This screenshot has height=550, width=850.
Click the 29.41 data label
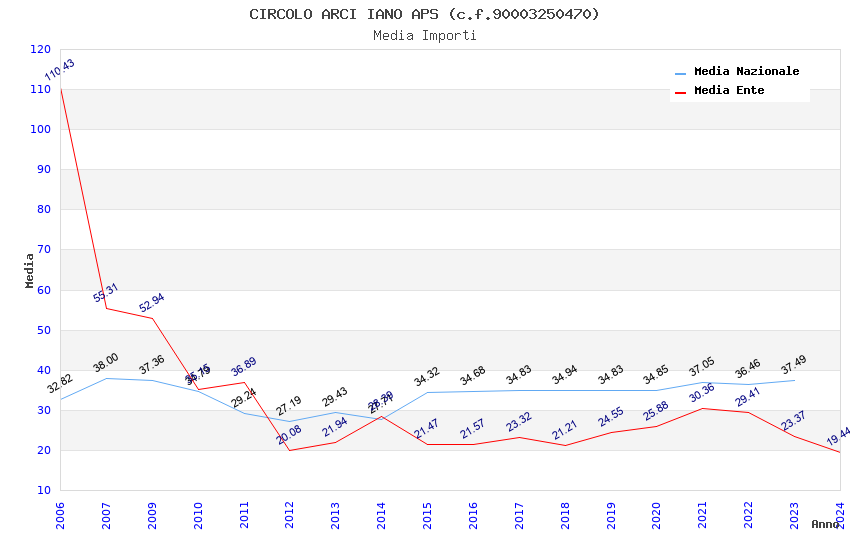coord(748,397)
